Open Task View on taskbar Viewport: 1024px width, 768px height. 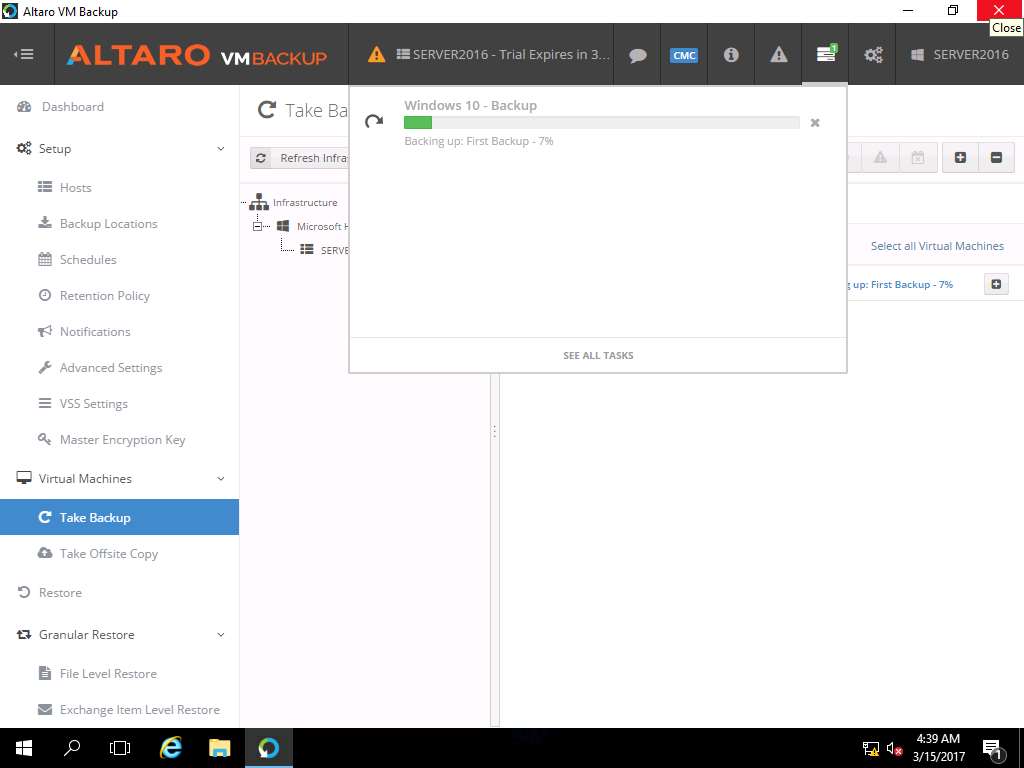pyautogui.click(x=120, y=748)
